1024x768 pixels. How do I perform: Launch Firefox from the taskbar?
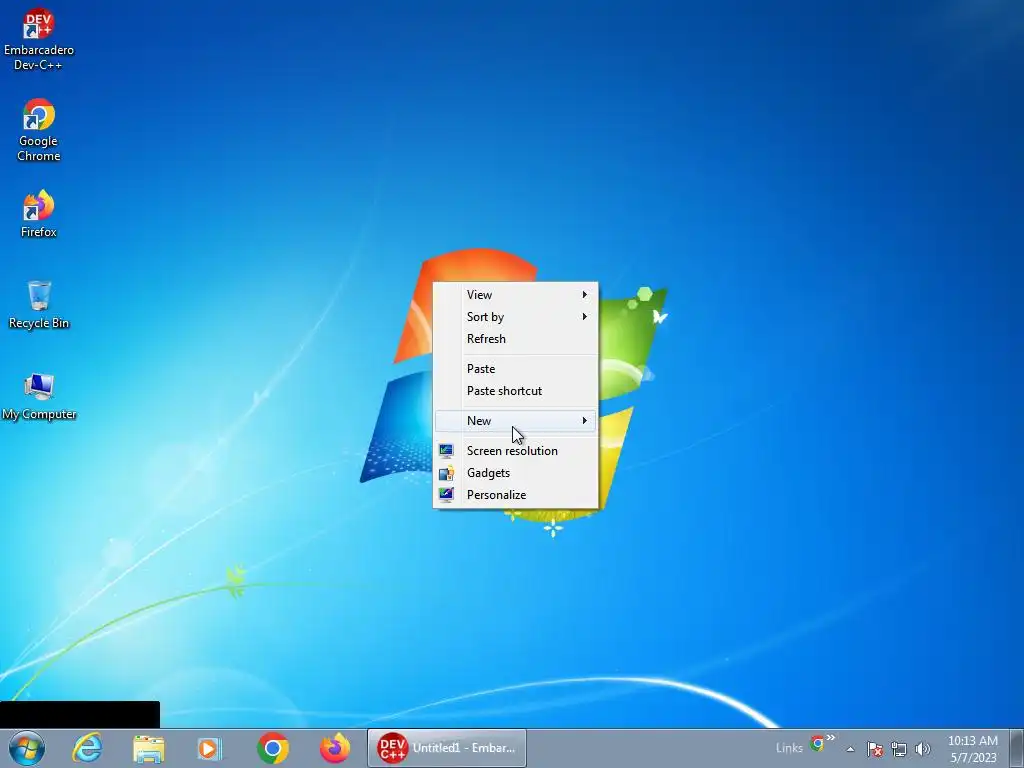[334, 748]
